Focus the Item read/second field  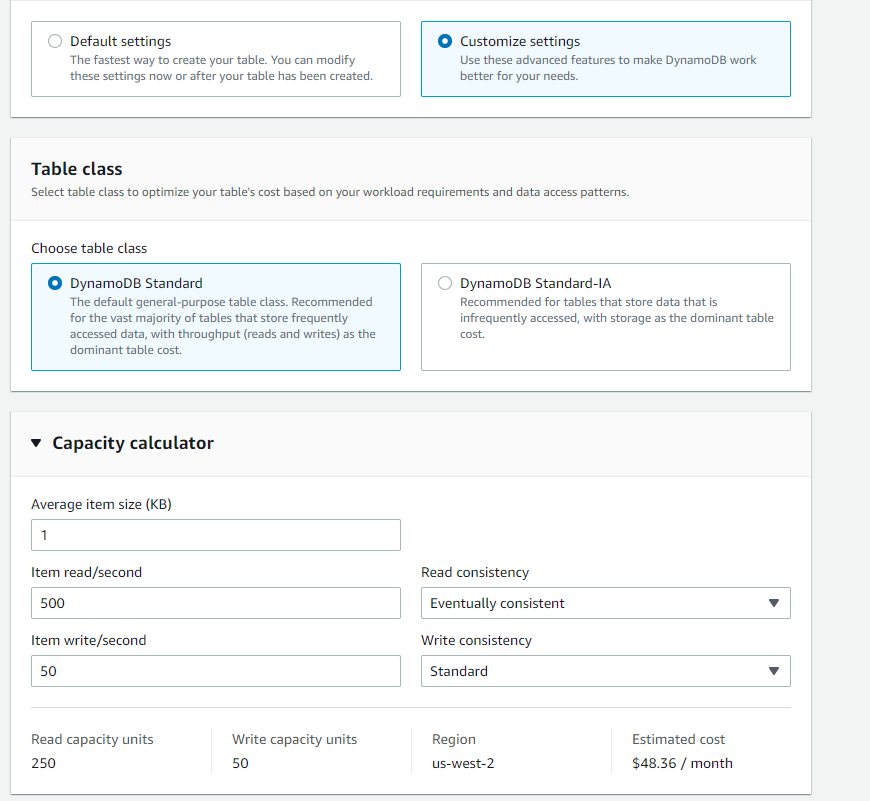pos(215,603)
